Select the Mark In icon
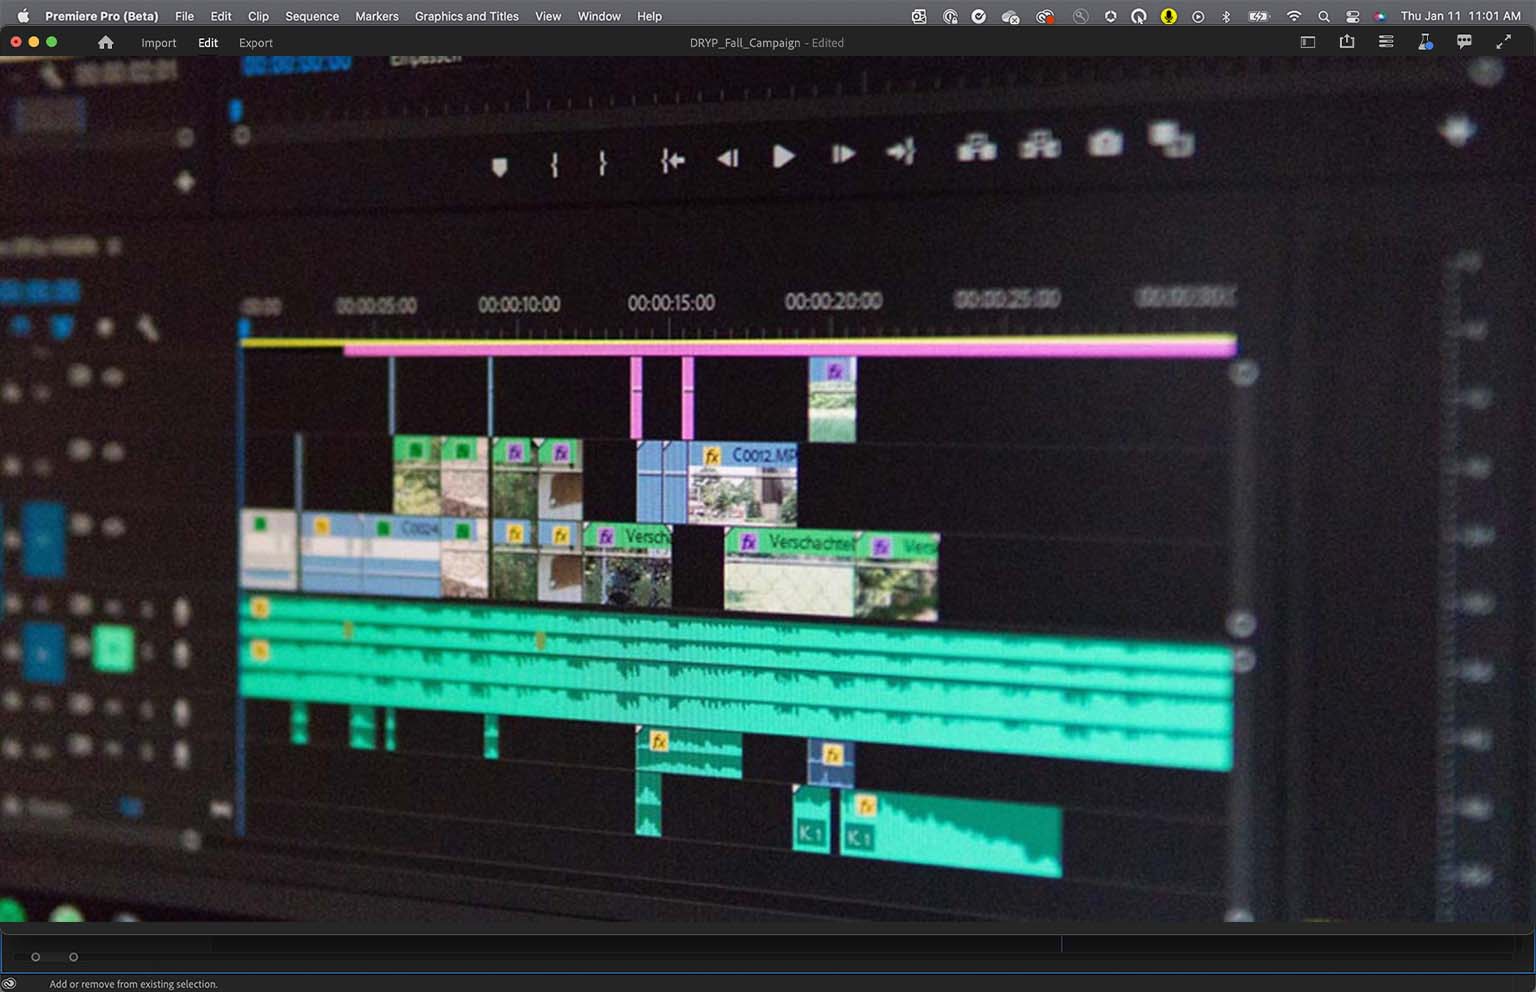The image size is (1536, 992). [x=555, y=163]
